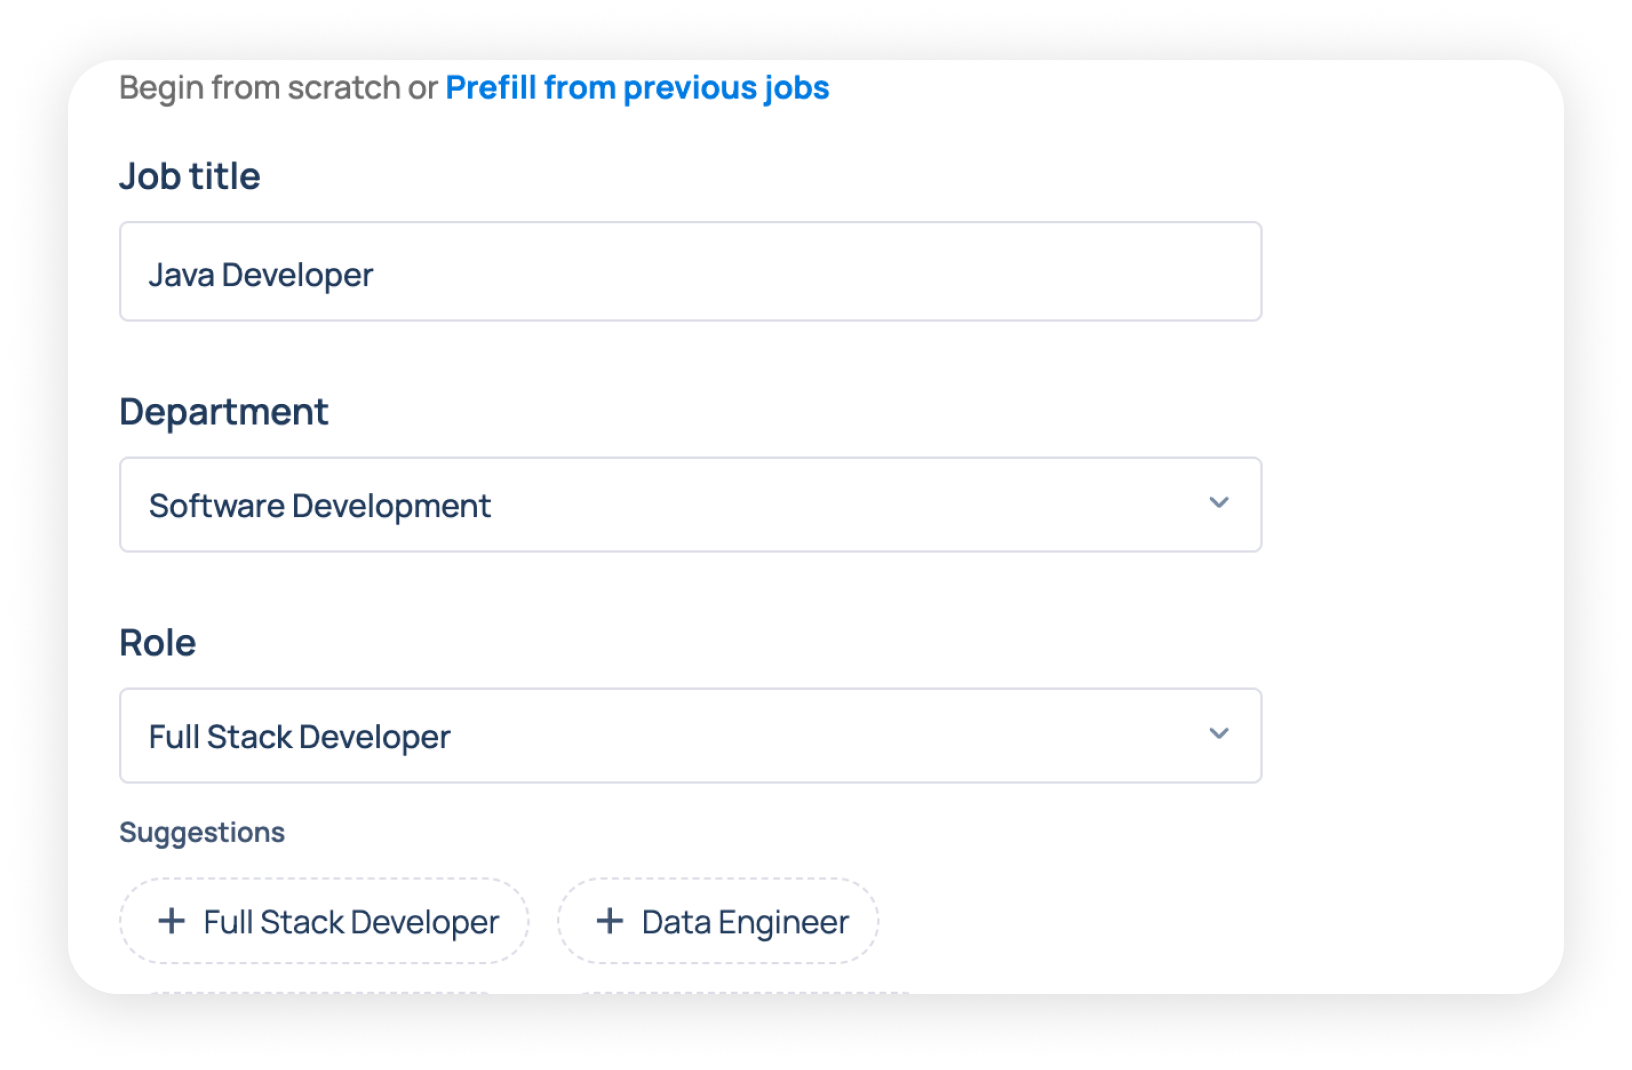The height and width of the screenshot is (1070, 1632).
Task: Click blank area right of Suggestions label
Action: (800, 832)
